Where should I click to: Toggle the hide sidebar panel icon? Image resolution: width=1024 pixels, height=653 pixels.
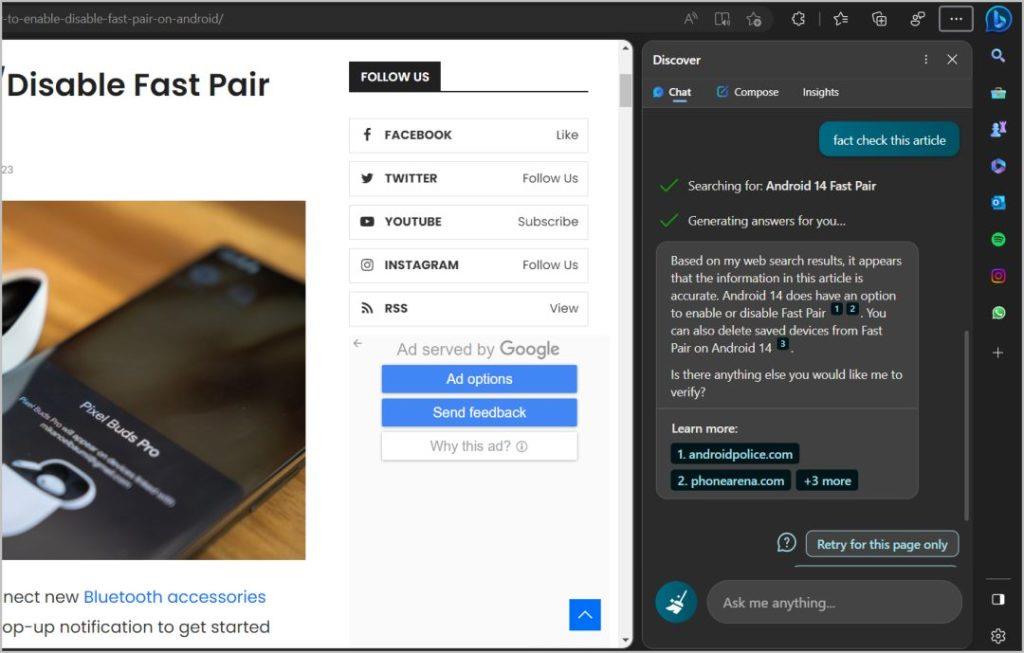(x=998, y=599)
